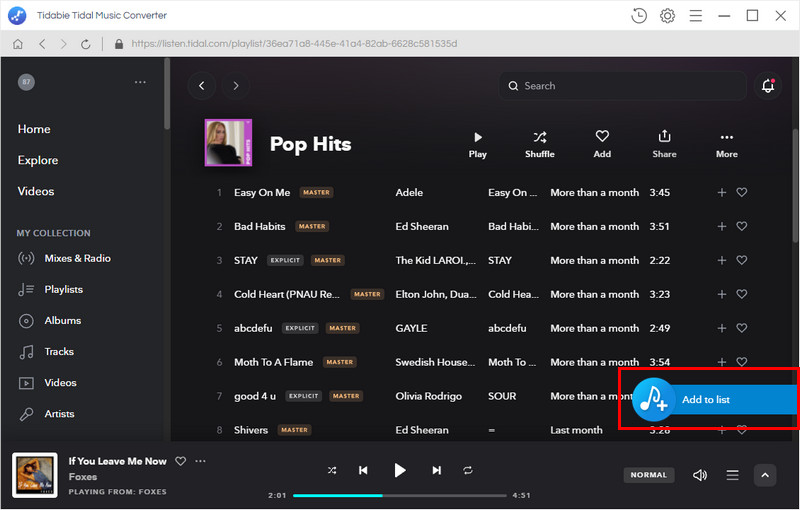Navigate forward using browser bar arrow
The height and width of the screenshot is (510, 800).
tap(63, 44)
